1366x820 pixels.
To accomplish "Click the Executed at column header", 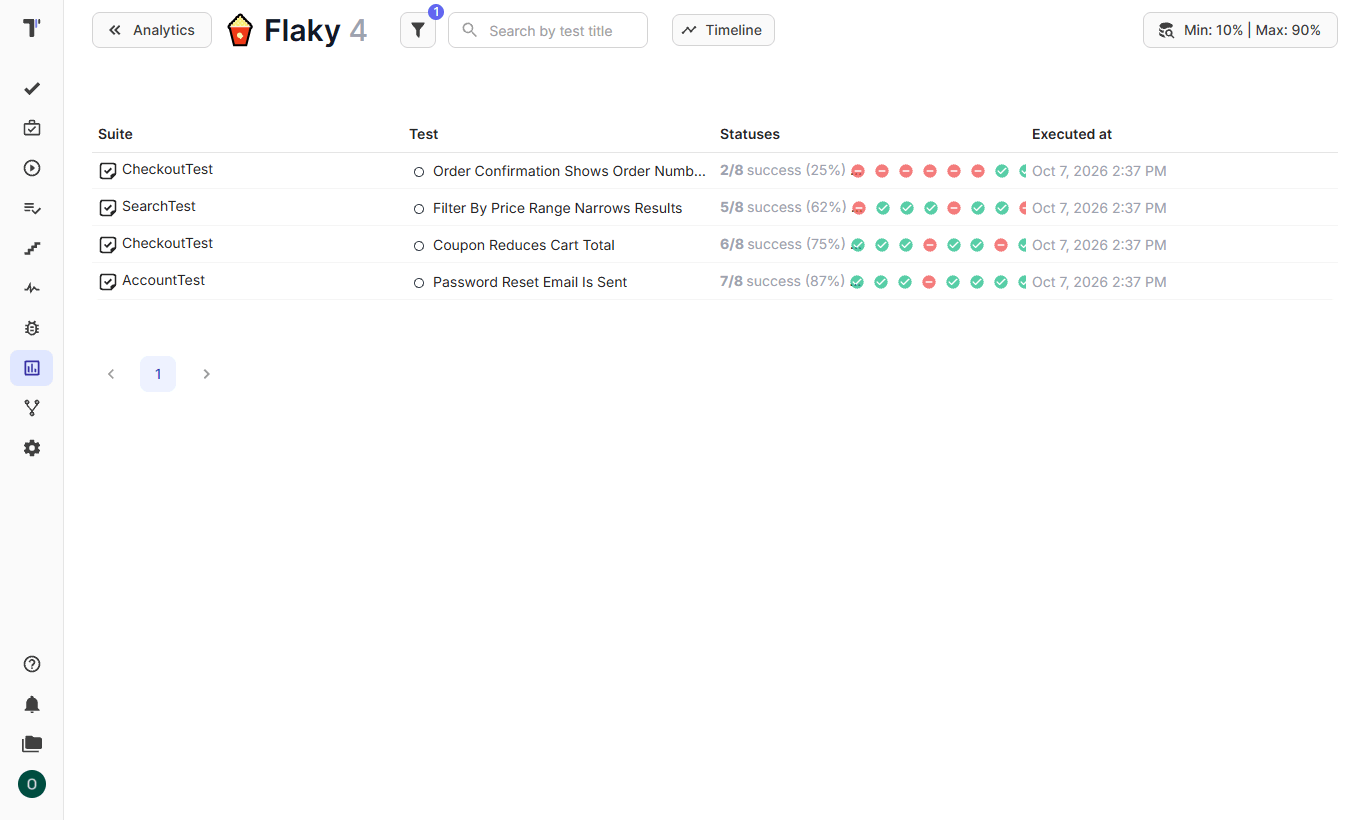I will point(1072,134).
